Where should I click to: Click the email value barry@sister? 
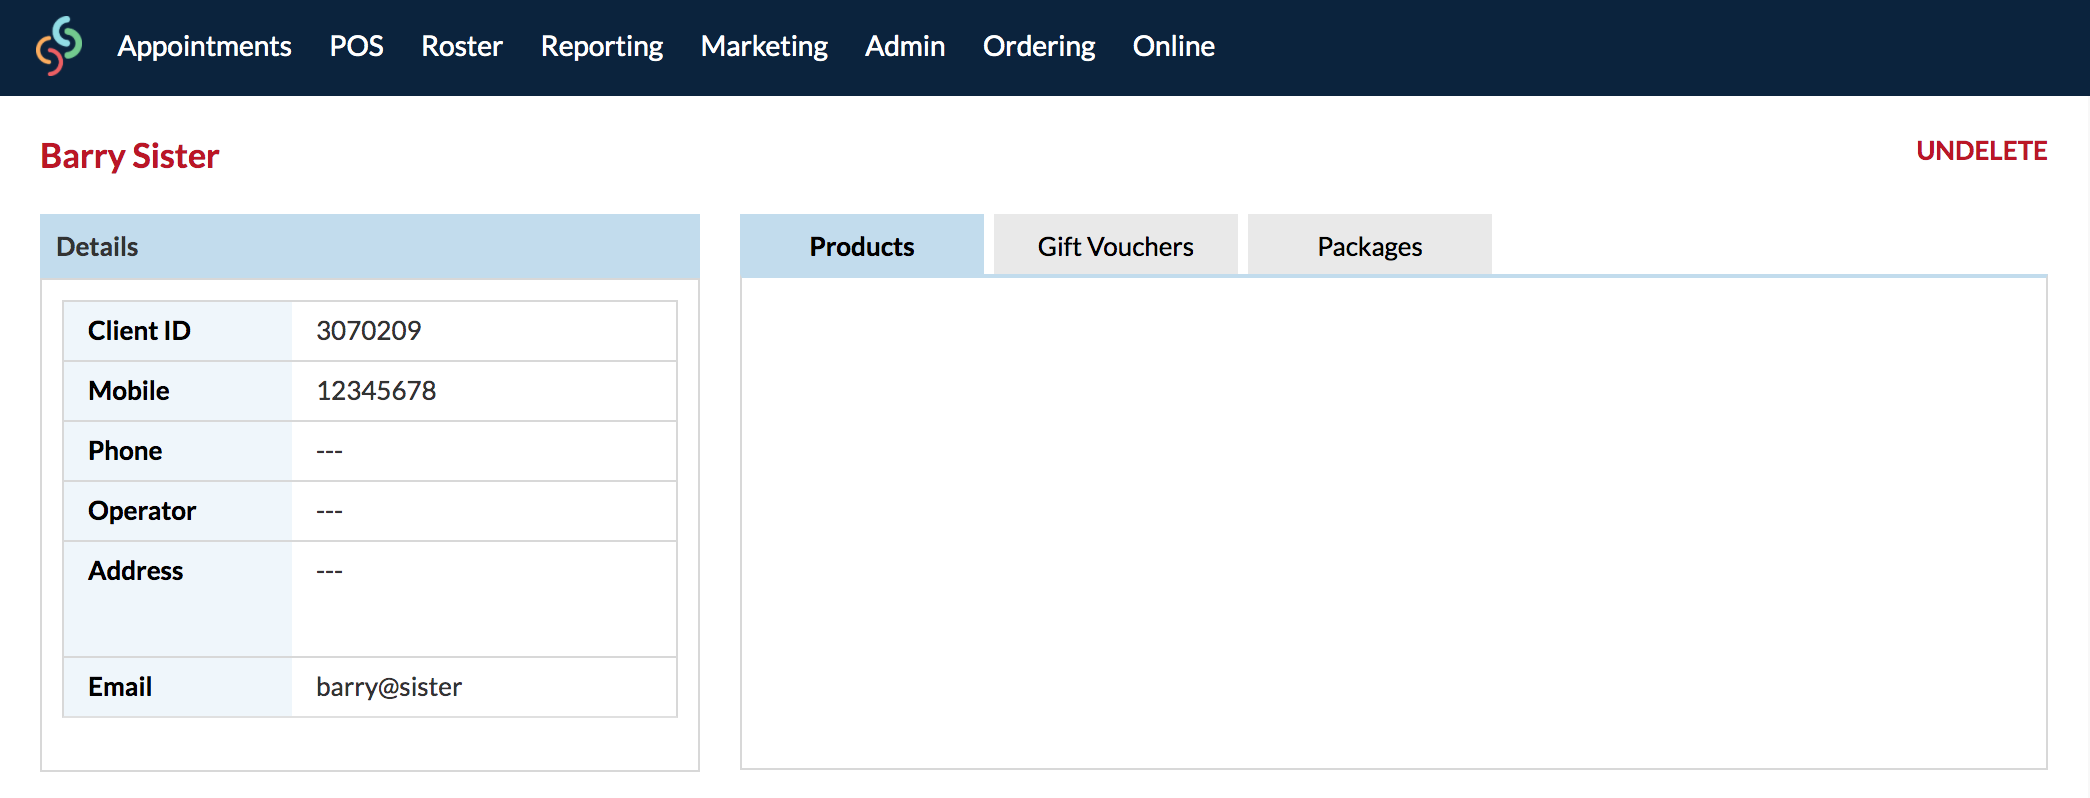pyautogui.click(x=389, y=687)
